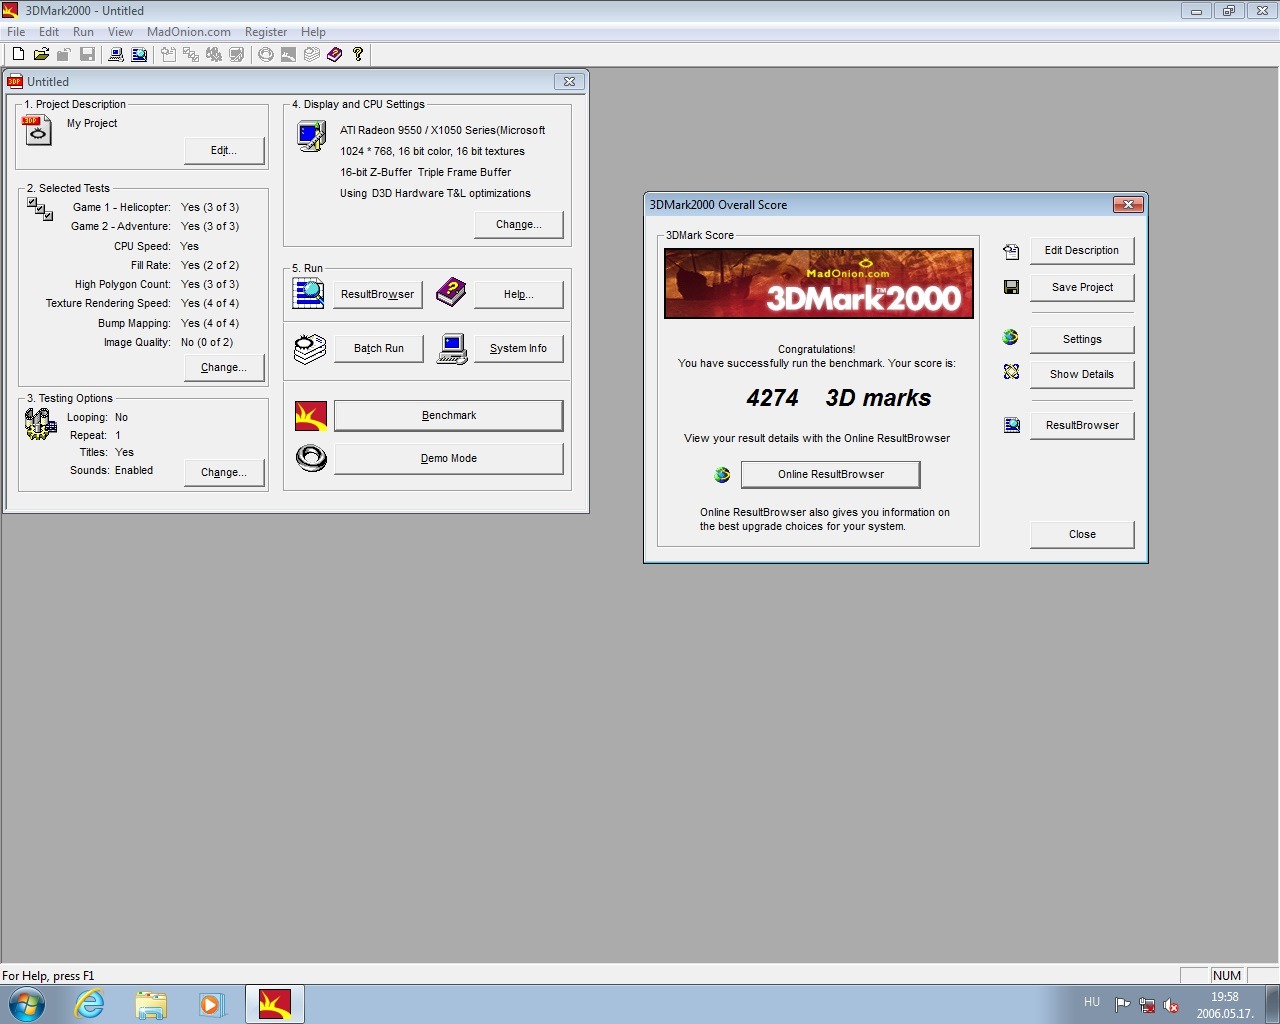Click the network status tray icon
The height and width of the screenshot is (1024, 1280).
click(1147, 1006)
